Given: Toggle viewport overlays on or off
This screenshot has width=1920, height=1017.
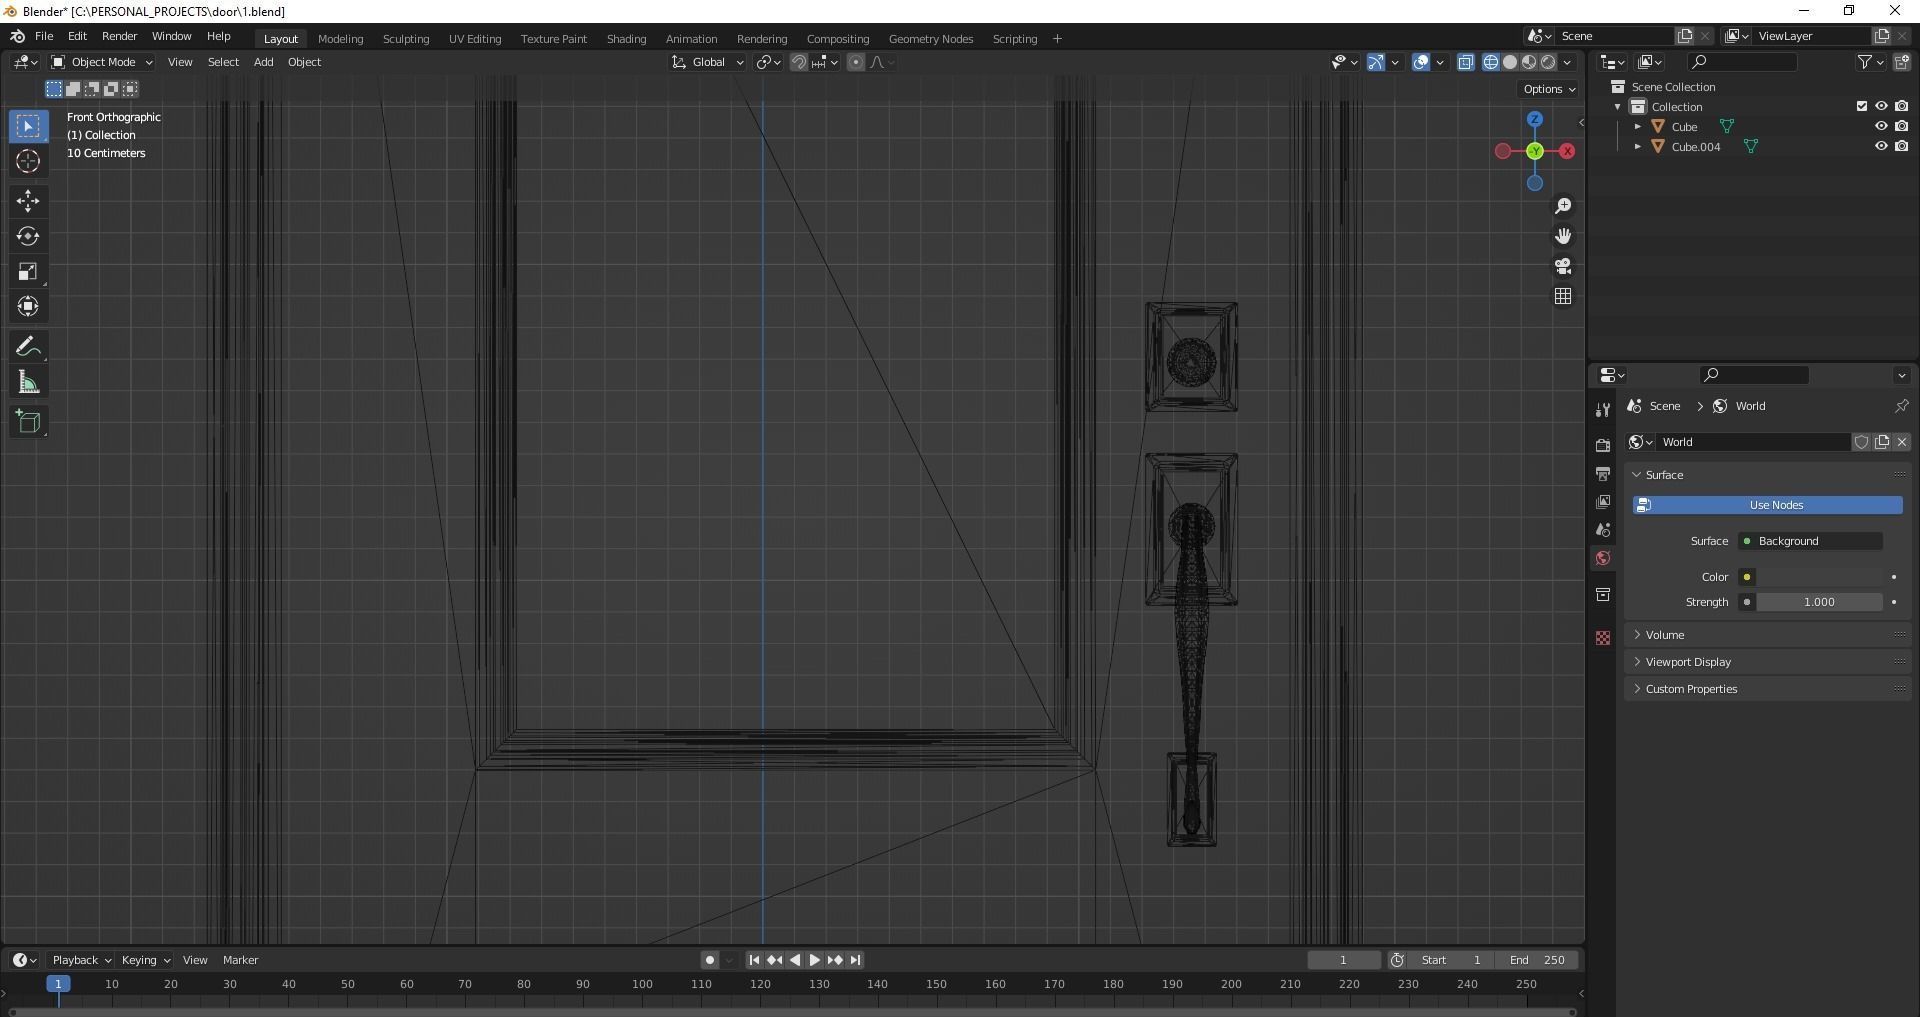Looking at the screenshot, I should 1421,62.
